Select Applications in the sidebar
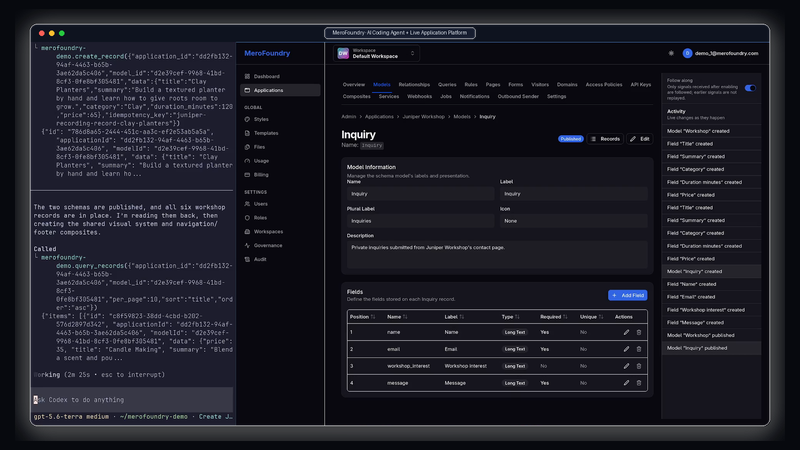 [x=280, y=90]
